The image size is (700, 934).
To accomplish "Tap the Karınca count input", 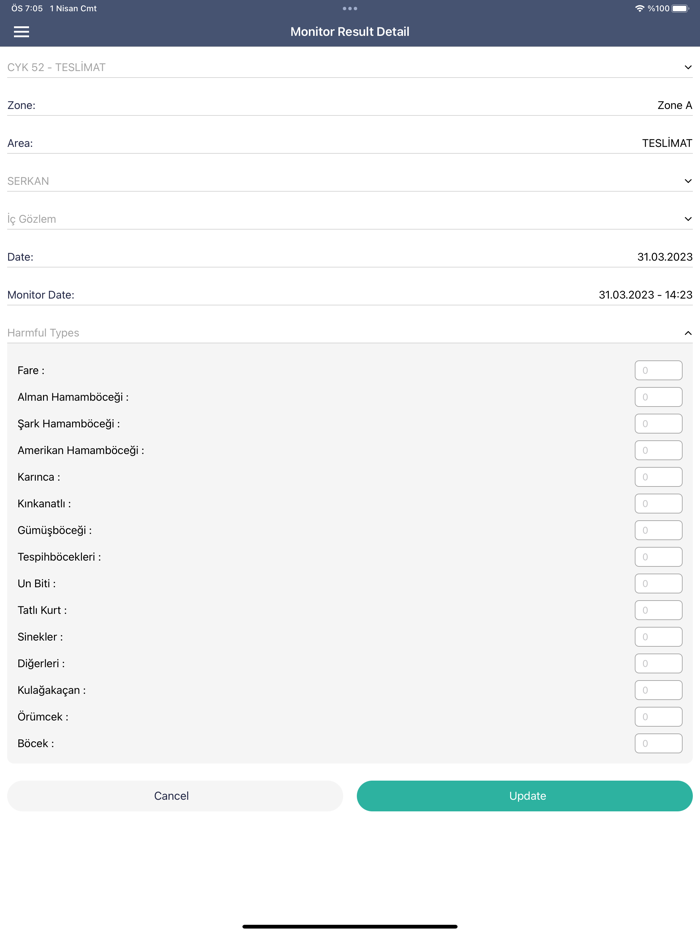I will point(658,477).
